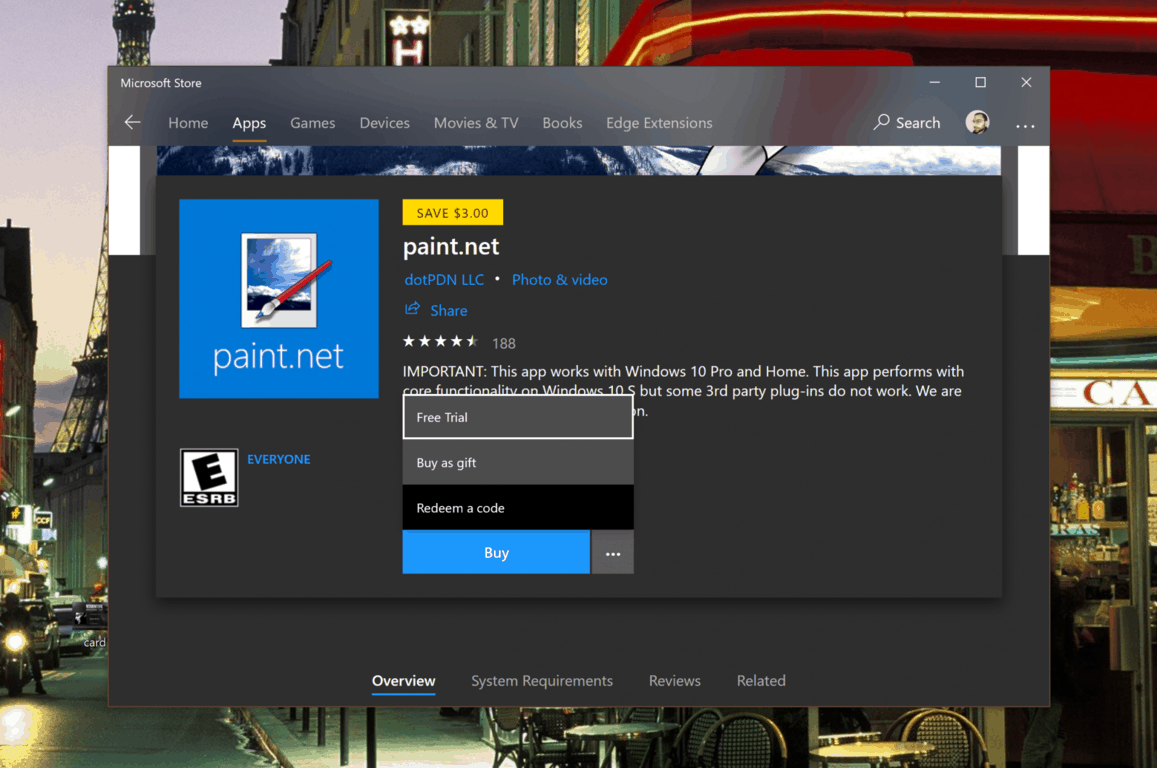Viewport: 1157px width, 768px height.
Task: Choose Free Trial from the menu
Action: coord(518,417)
